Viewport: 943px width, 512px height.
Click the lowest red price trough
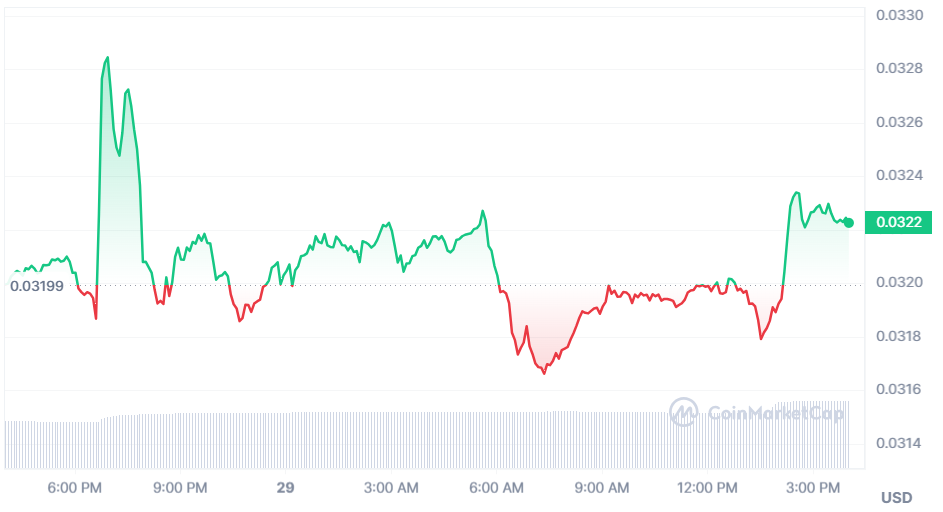tap(544, 373)
